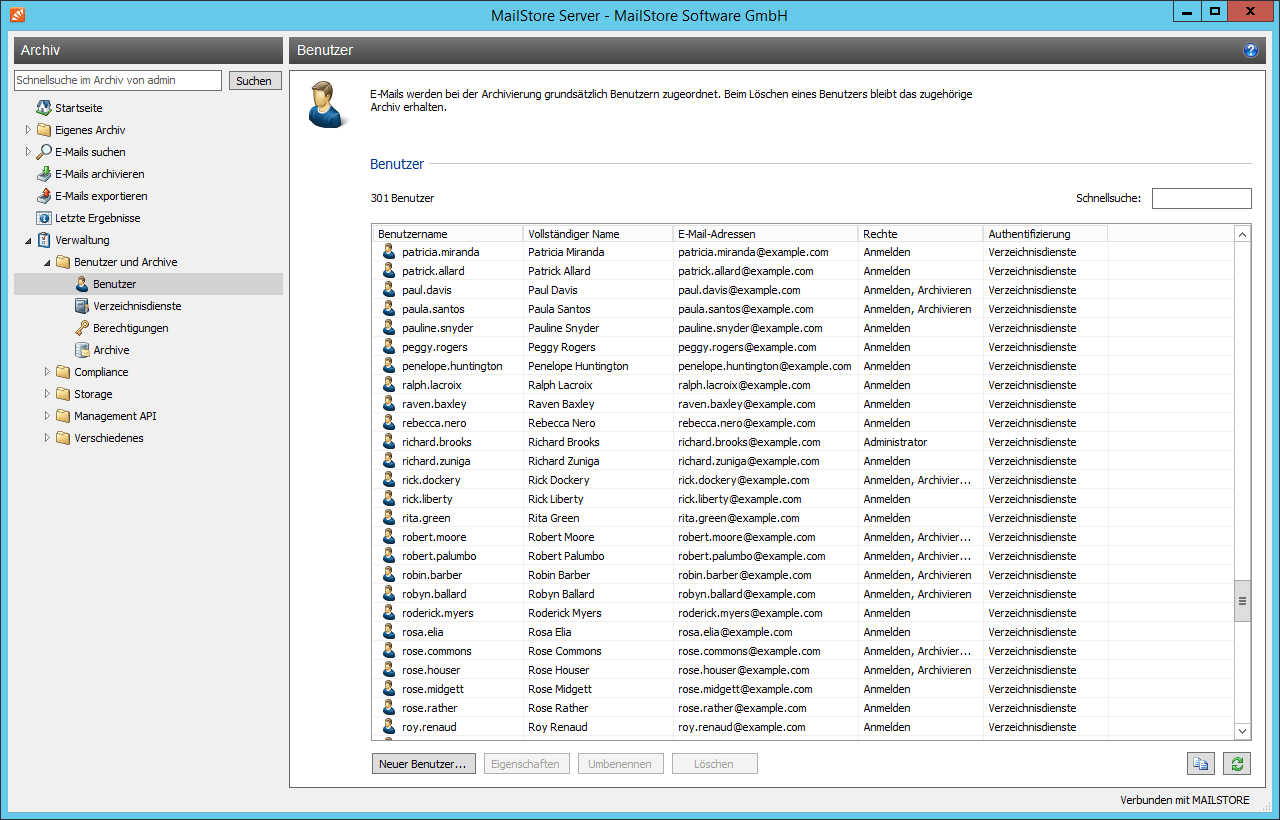Click the Umbenennen button
The height and width of the screenshot is (820, 1280).
pos(620,764)
